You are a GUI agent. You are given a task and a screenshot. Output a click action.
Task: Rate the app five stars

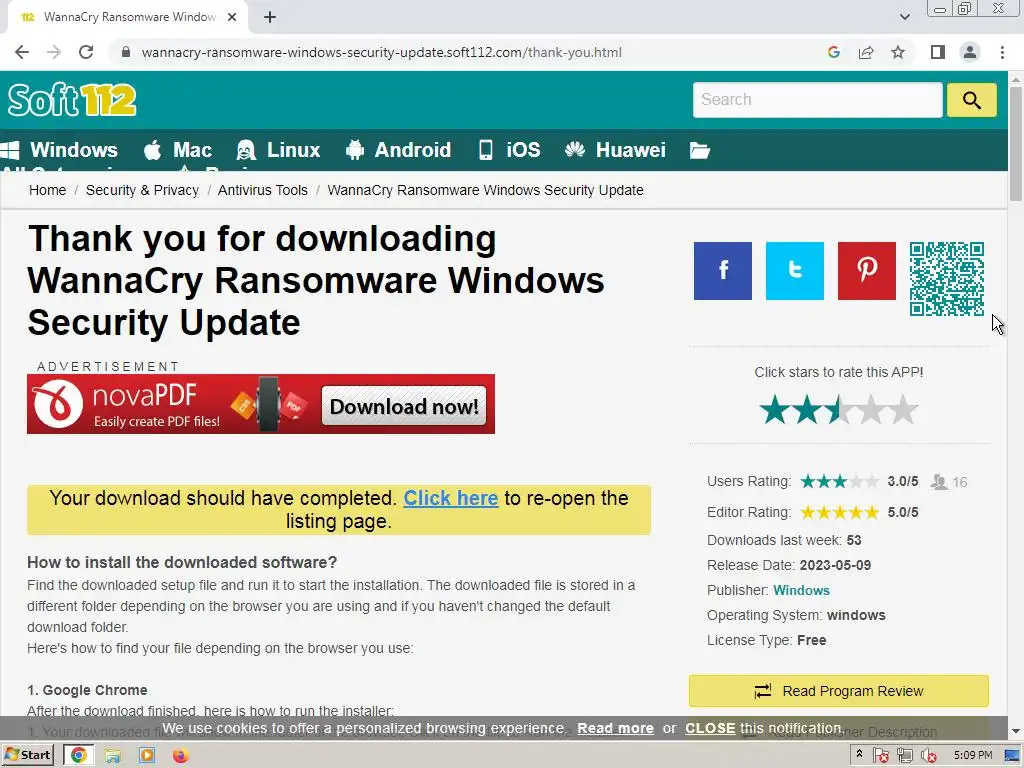coord(903,409)
